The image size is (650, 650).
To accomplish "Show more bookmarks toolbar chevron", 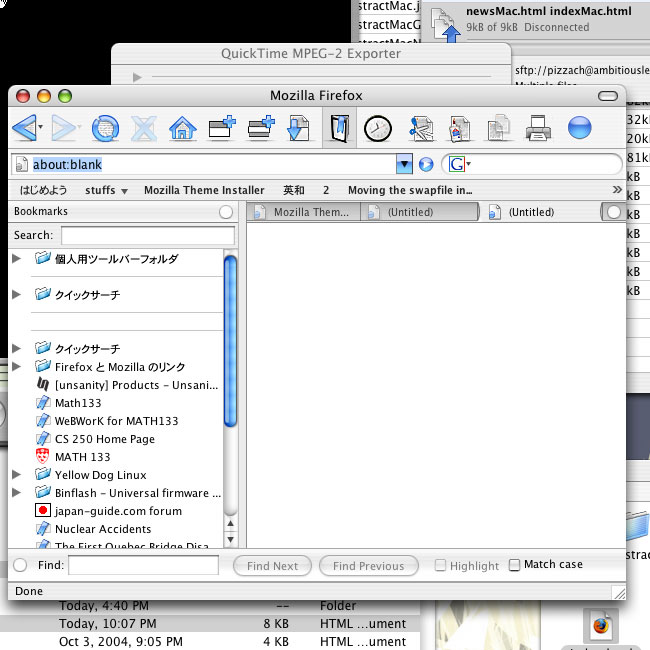I will click(617, 190).
